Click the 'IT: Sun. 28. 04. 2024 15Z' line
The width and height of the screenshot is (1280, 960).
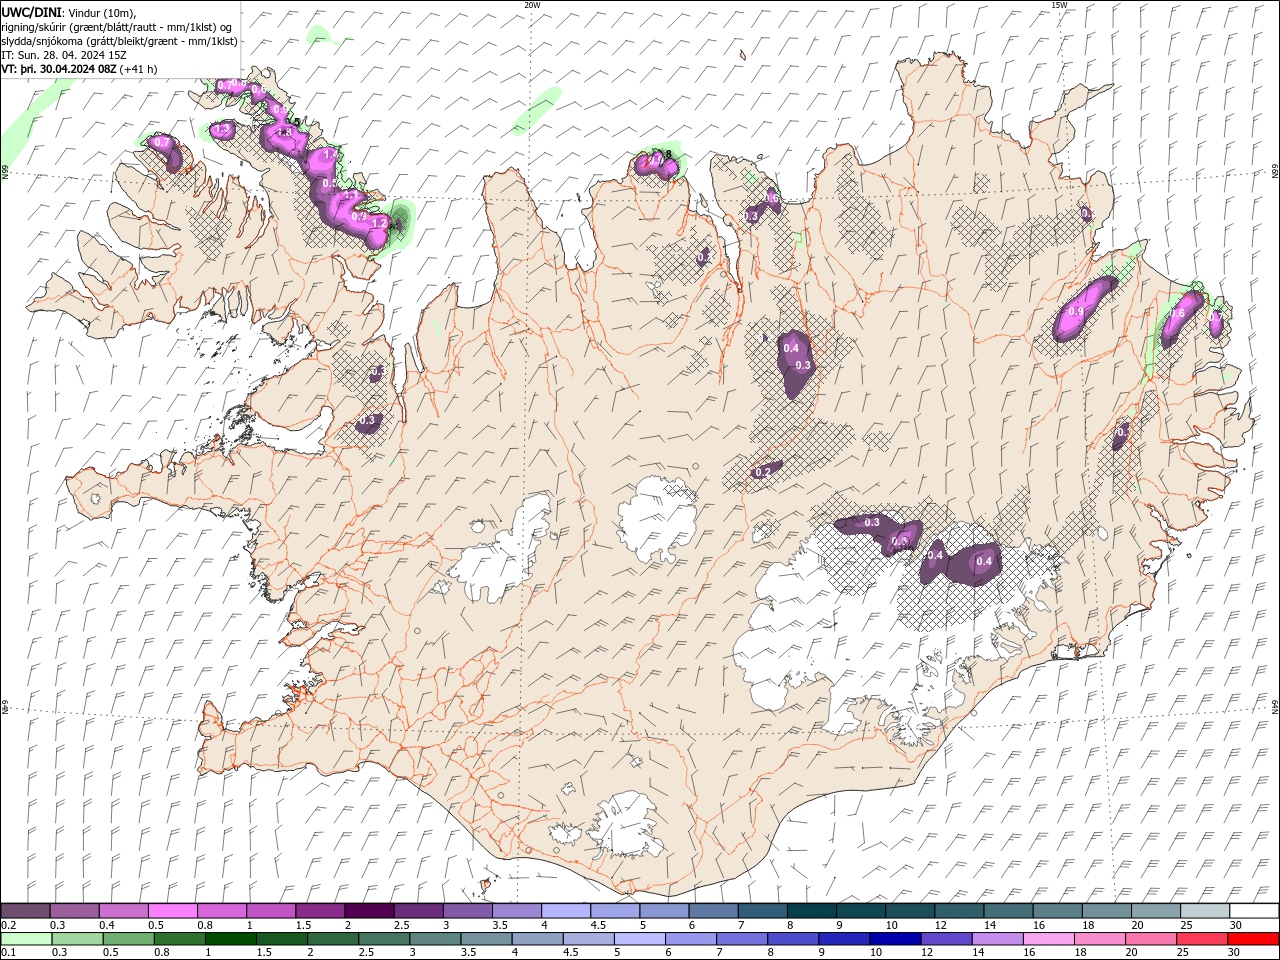[x=62, y=55]
